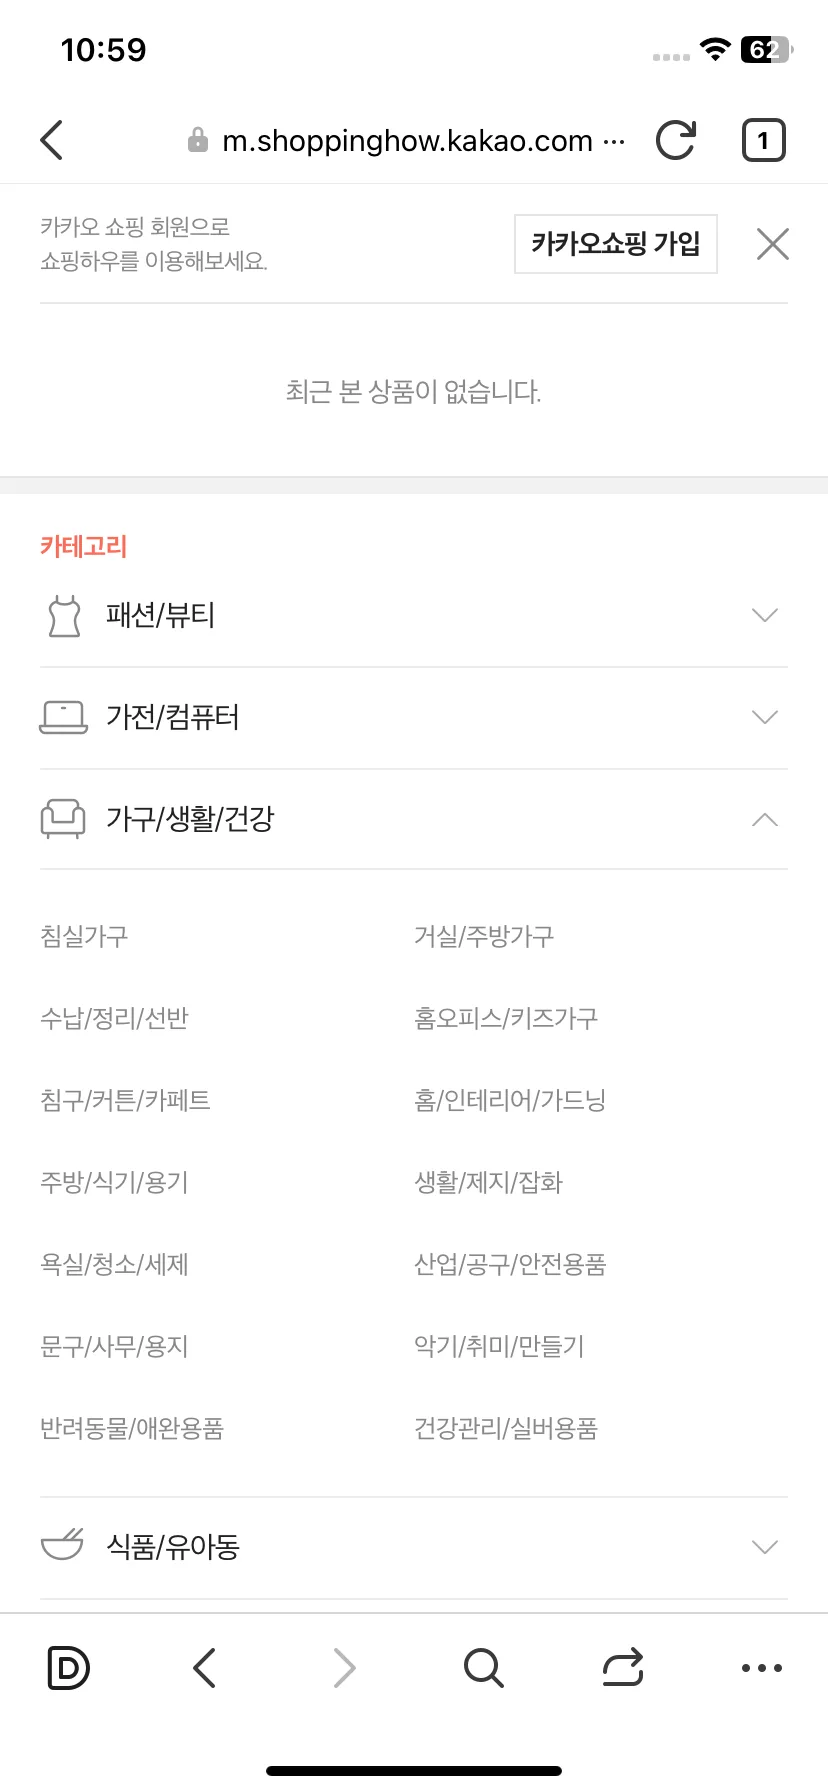
Task: Collapse the 가구/생활/건강 category
Action: (414, 819)
